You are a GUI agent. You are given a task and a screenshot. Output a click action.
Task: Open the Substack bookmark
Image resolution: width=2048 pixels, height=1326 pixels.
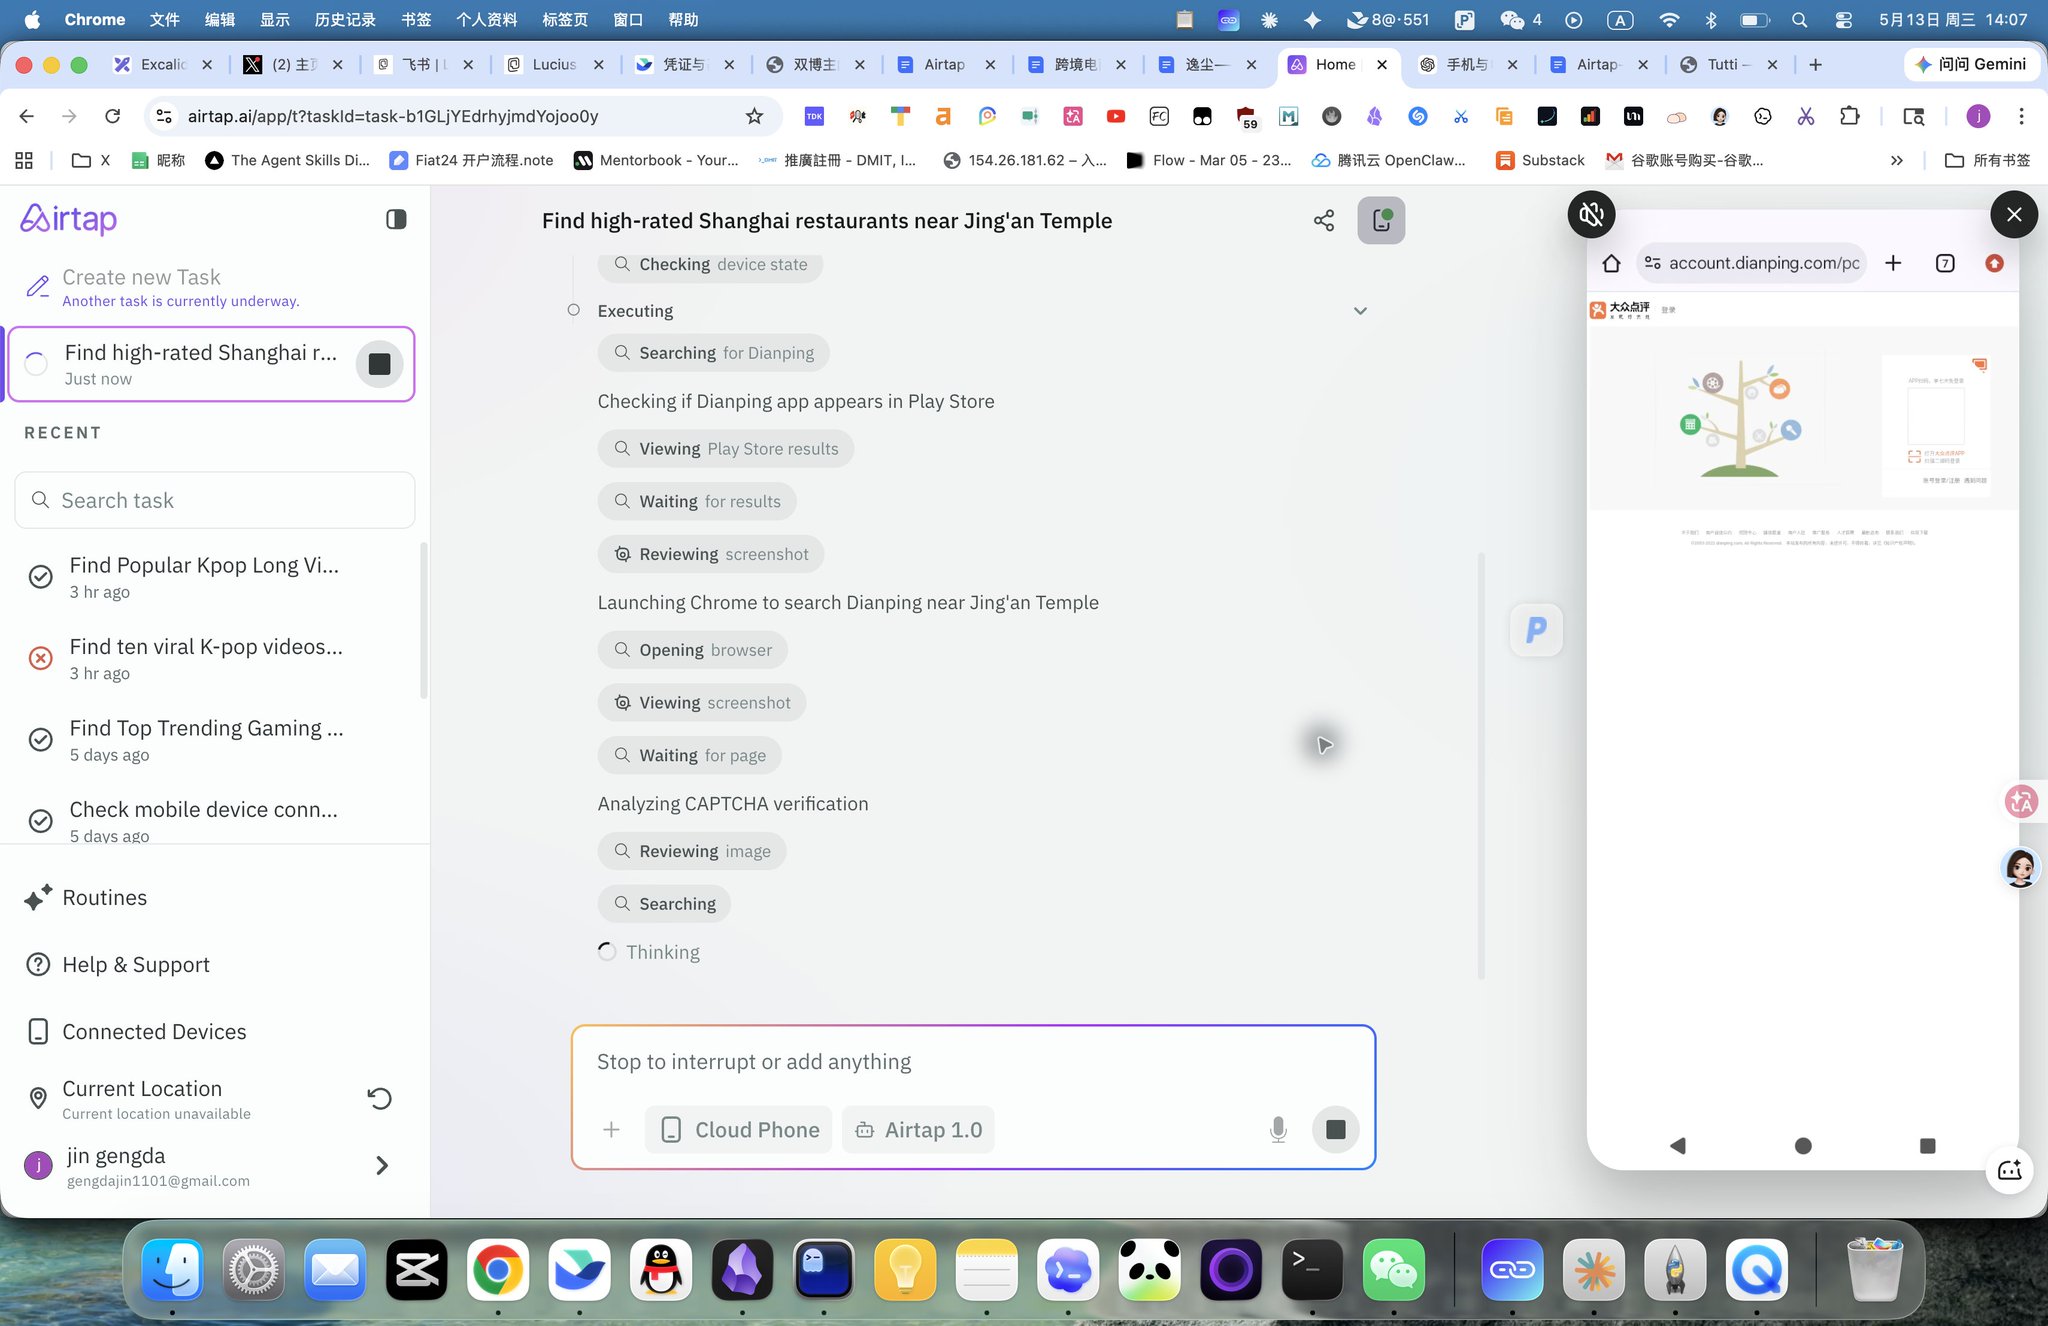pyautogui.click(x=1540, y=160)
